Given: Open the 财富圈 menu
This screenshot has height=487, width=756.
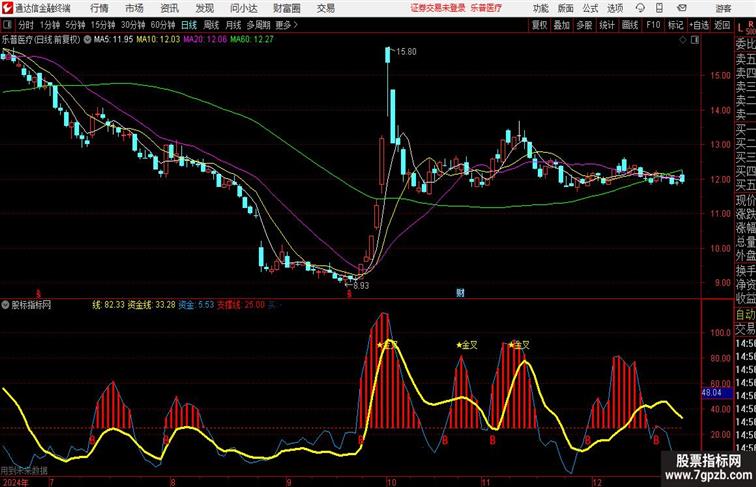Looking at the screenshot, I should [287, 8].
